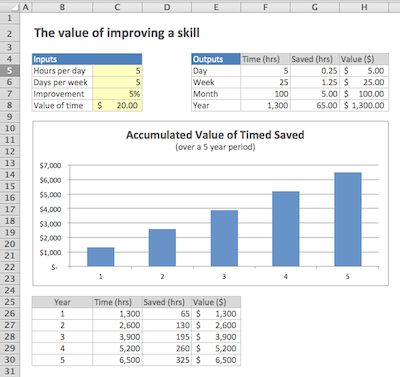This screenshot has height=377, width=400.
Task: Select the 65.00 saved hours cell
Action: pos(315,105)
